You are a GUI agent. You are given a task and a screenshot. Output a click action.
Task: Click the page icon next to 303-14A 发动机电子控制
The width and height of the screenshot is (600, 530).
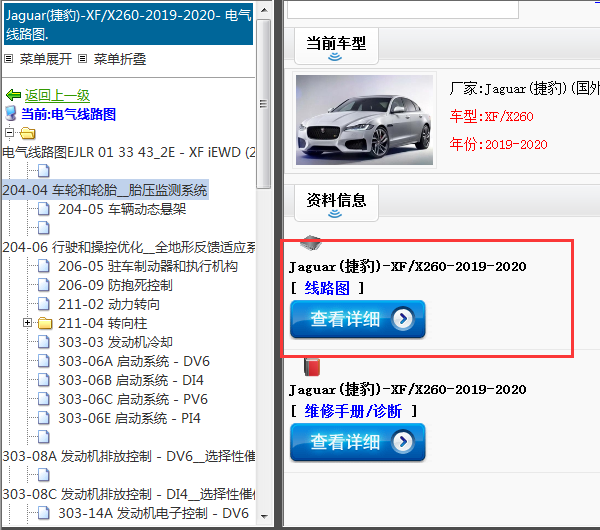click(44, 513)
